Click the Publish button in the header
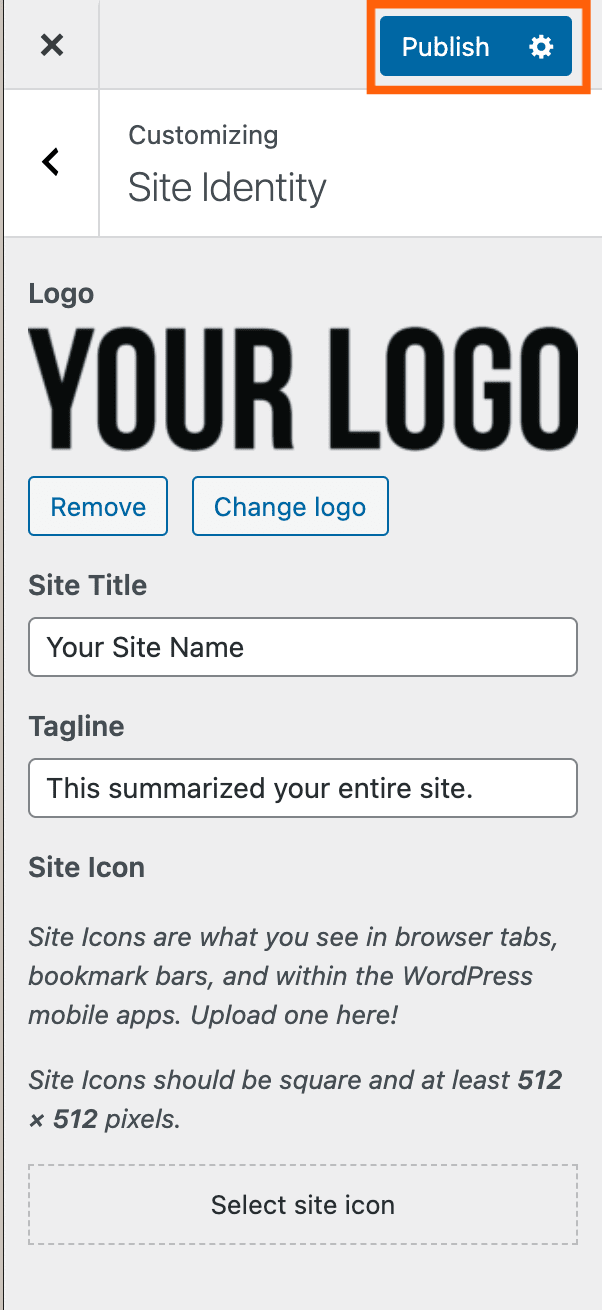602x1310 pixels. click(445, 46)
